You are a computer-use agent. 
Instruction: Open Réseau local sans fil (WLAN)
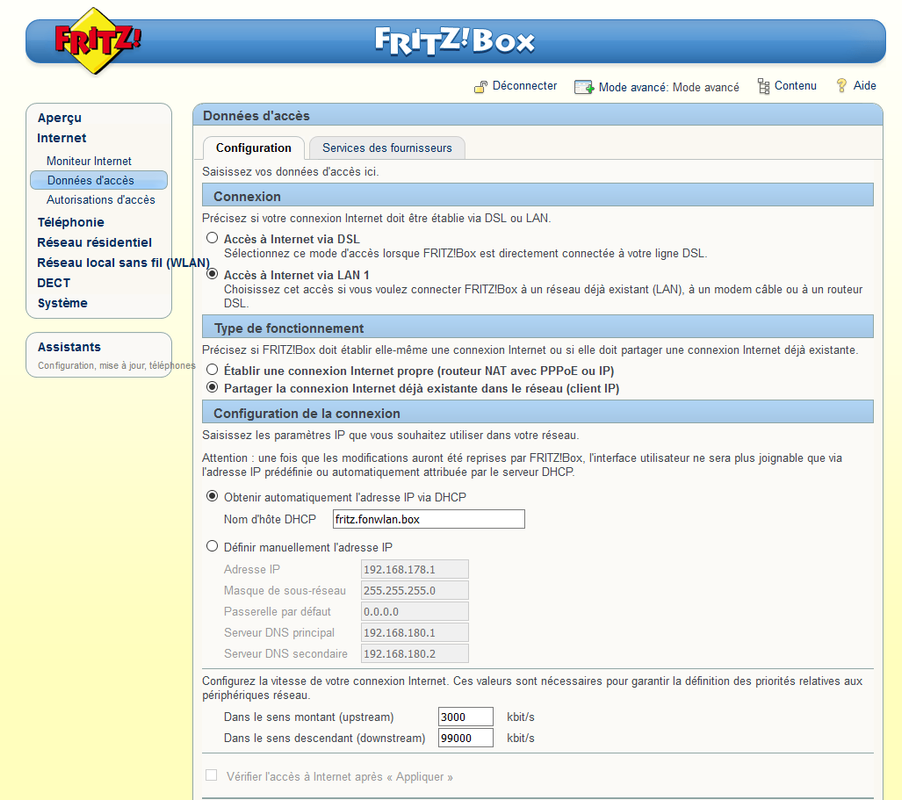[x=123, y=263]
